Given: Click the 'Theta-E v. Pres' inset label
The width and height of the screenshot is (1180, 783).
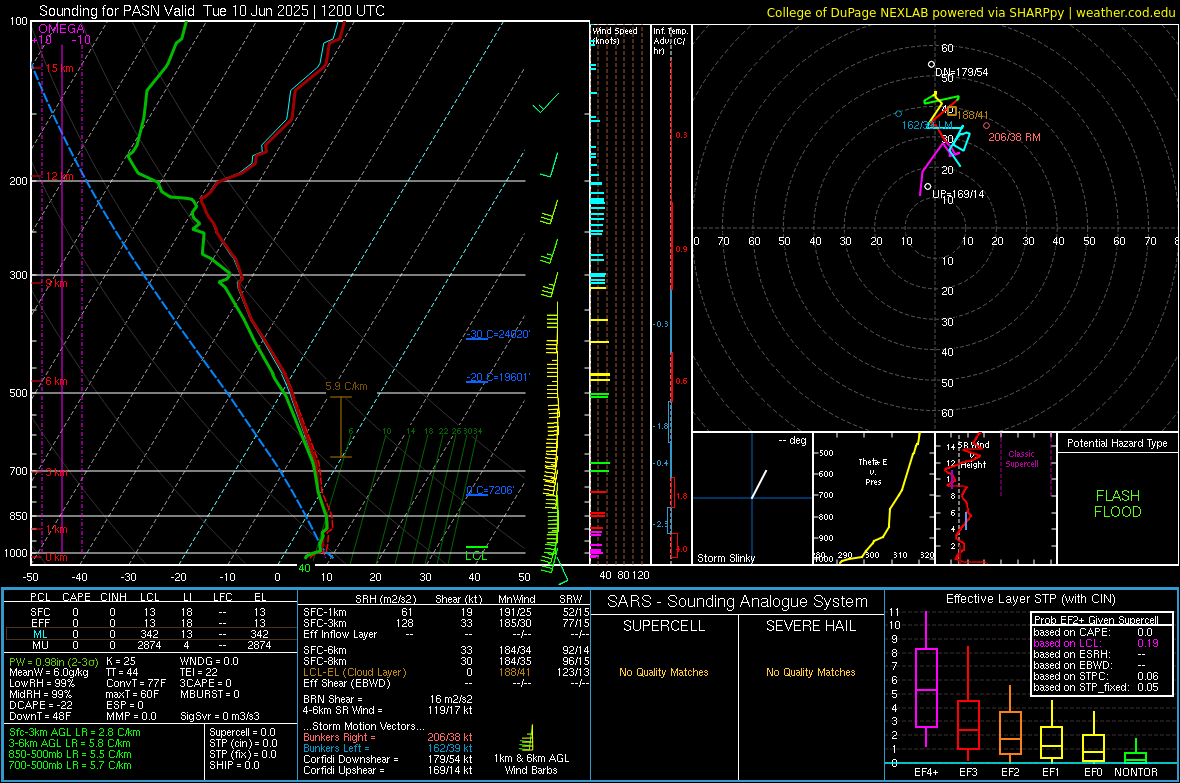Looking at the screenshot, I should point(873,471).
